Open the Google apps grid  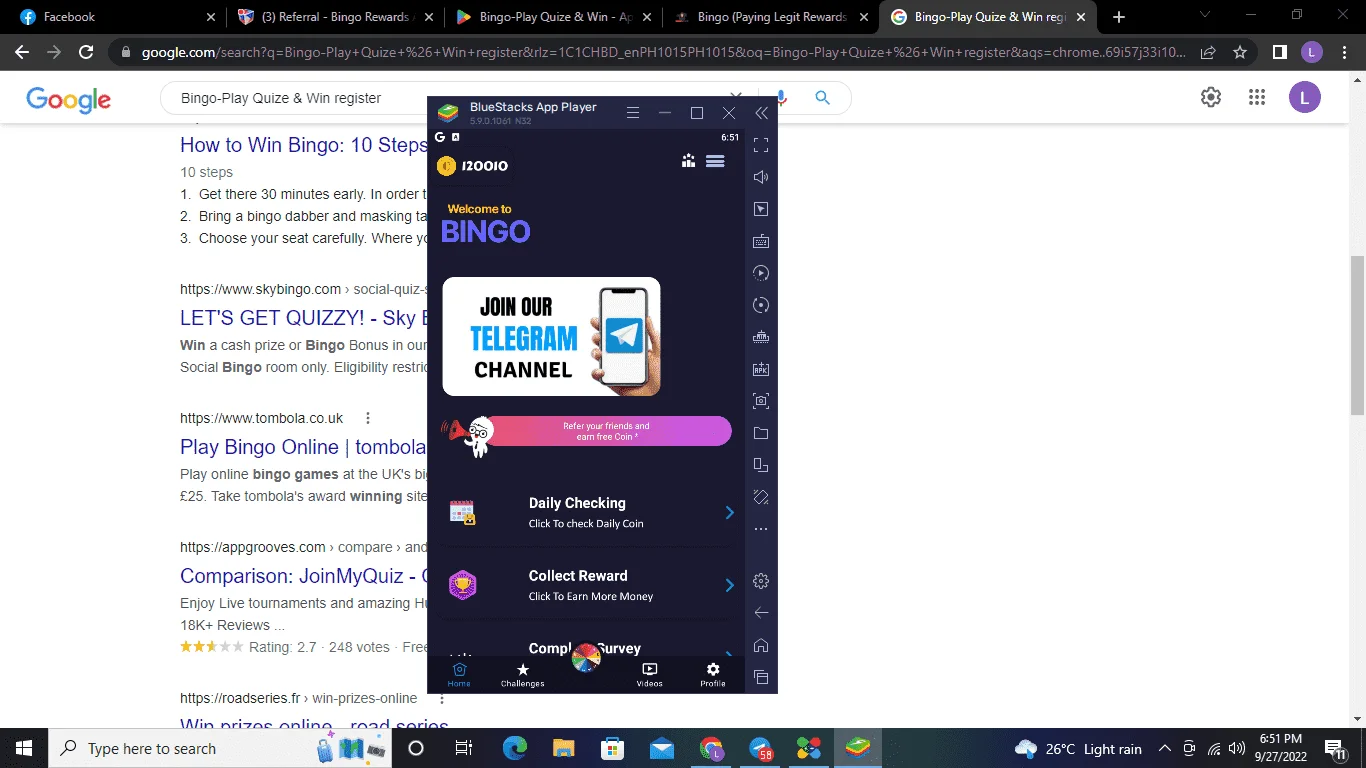coord(1257,97)
